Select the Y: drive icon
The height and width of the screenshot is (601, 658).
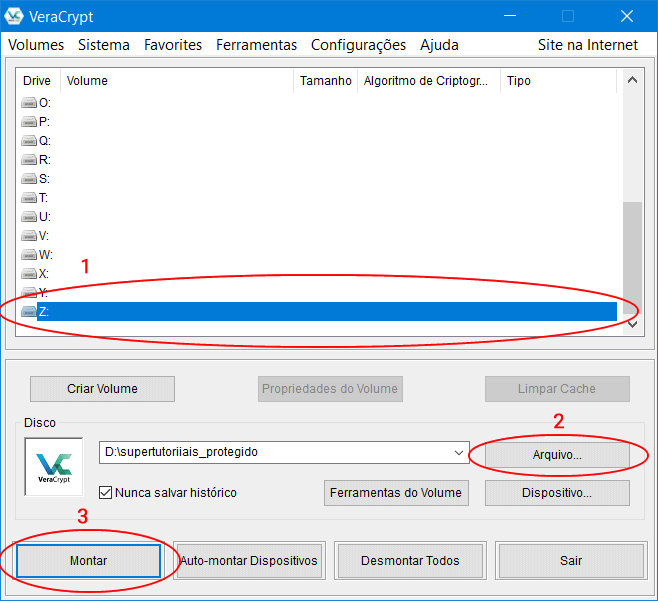29,293
